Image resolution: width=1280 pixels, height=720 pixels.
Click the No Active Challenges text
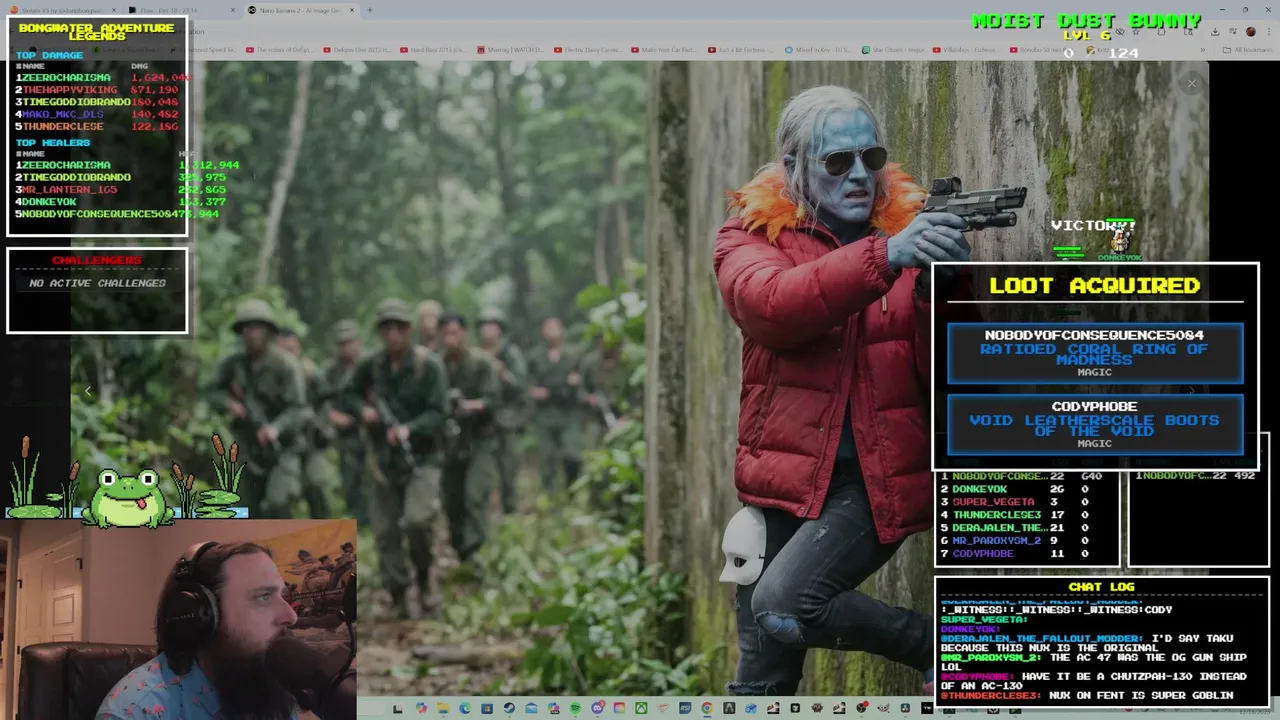[x=97, y=283]
